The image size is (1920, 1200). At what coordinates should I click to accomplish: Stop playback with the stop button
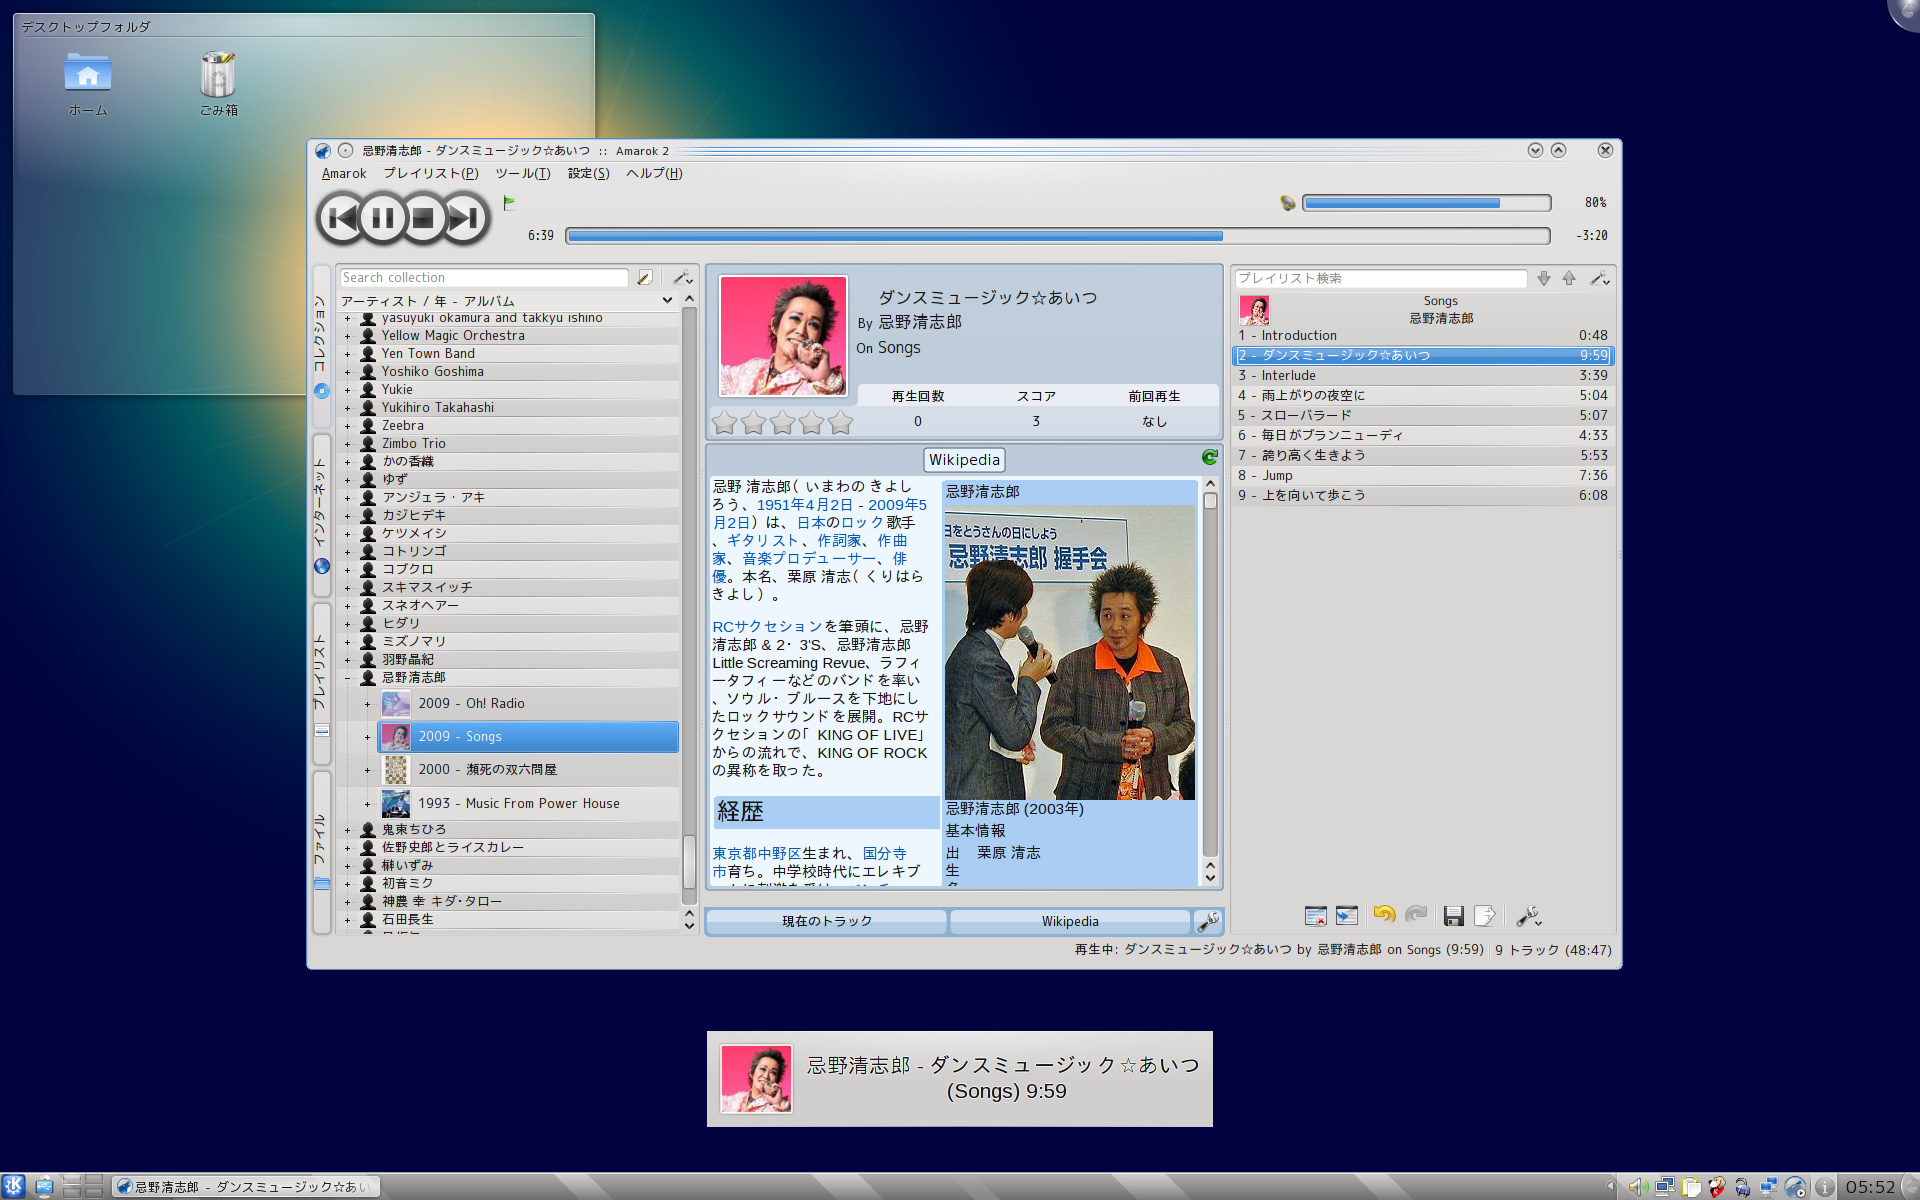[423, 218]
